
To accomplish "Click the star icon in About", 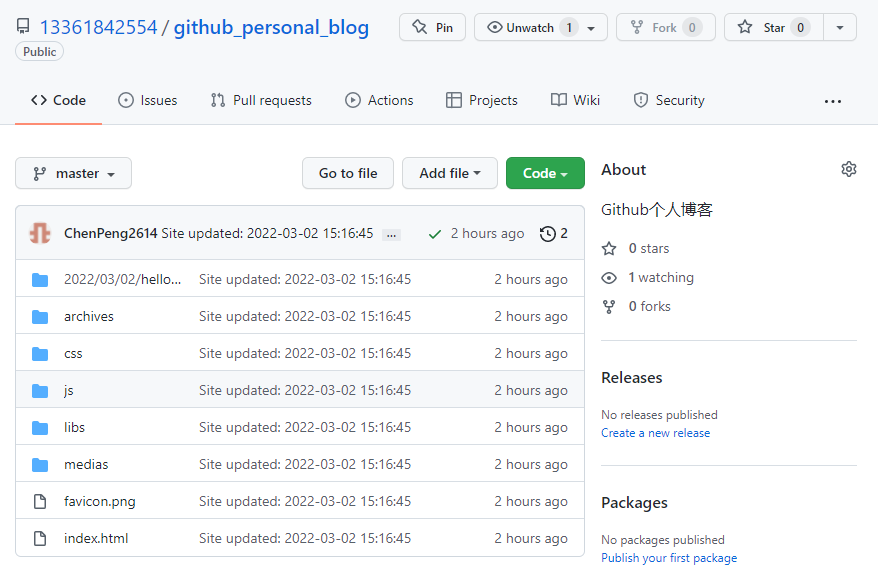I will click(x=609, y=249).
